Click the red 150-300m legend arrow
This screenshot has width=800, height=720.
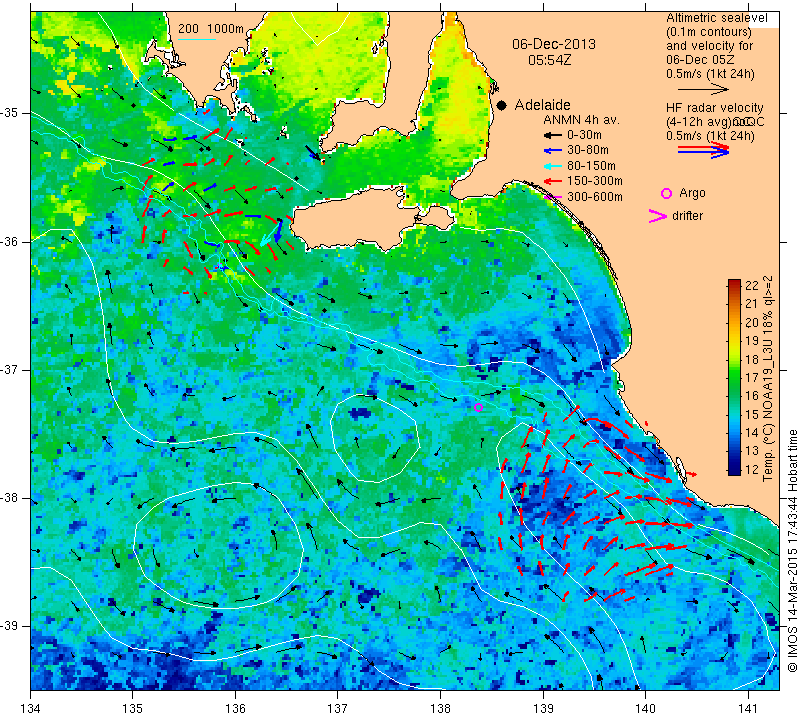[x=552, y=181]
